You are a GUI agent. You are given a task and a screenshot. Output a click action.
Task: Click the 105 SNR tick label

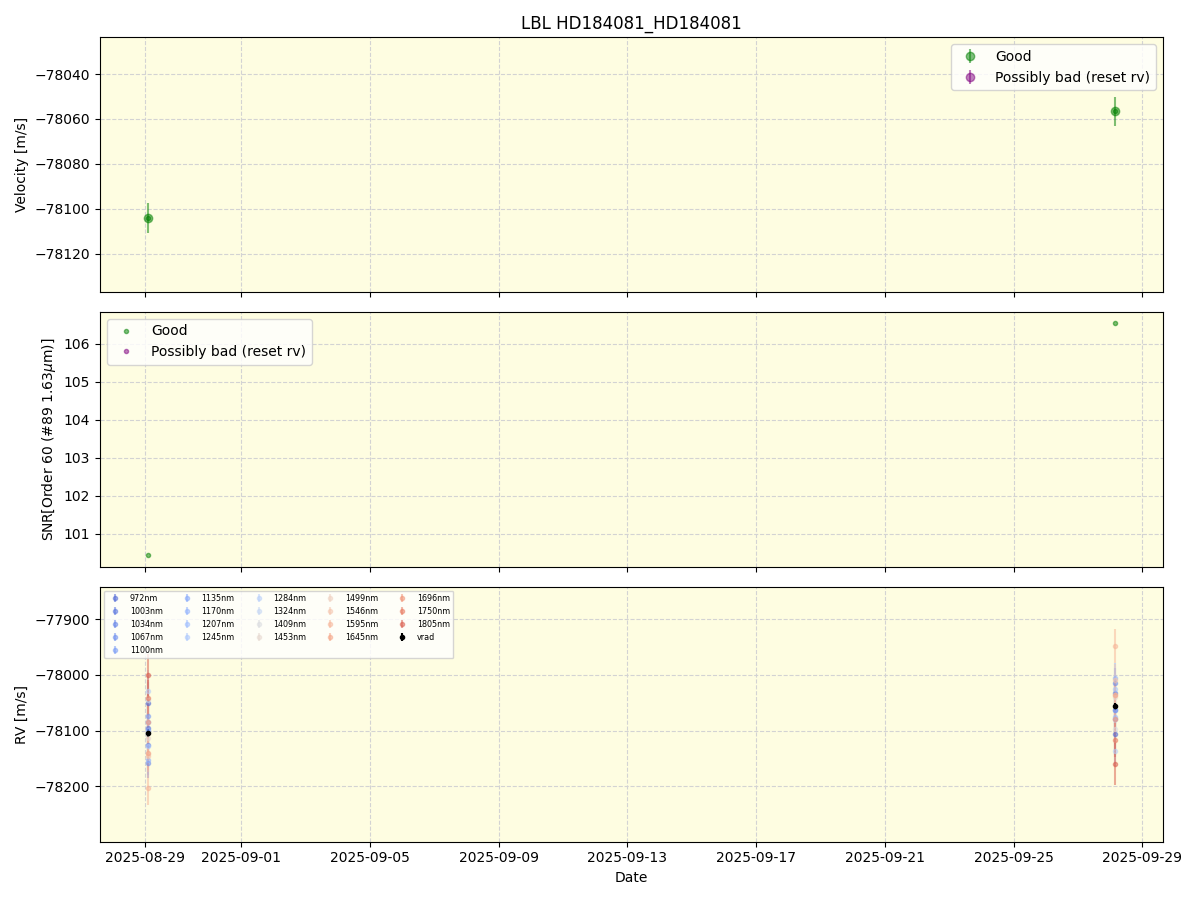[x=78, y=383]
